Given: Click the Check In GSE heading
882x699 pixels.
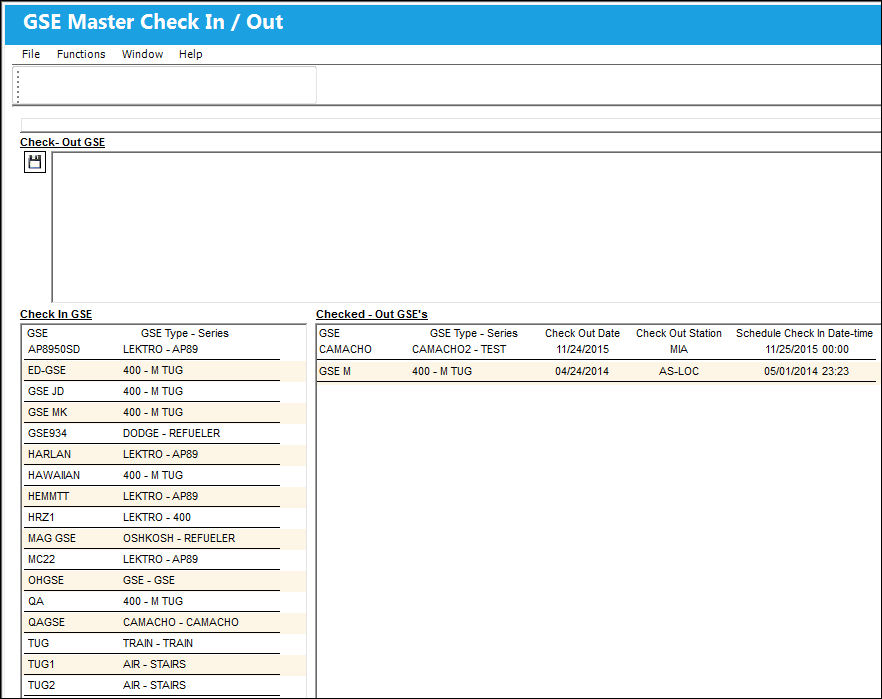Looking at the screenshot, I should point(56,314).
